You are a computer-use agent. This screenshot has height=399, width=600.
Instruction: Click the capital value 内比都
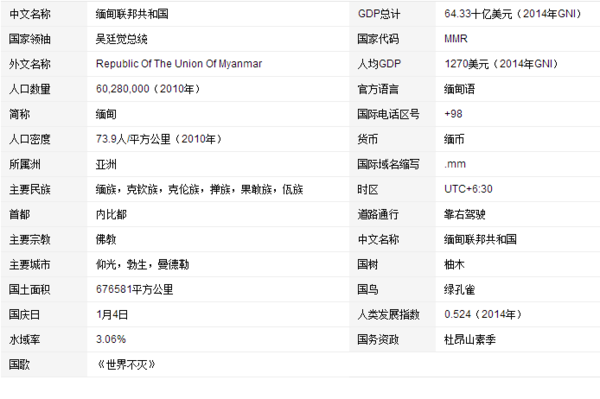click(111, 214)
